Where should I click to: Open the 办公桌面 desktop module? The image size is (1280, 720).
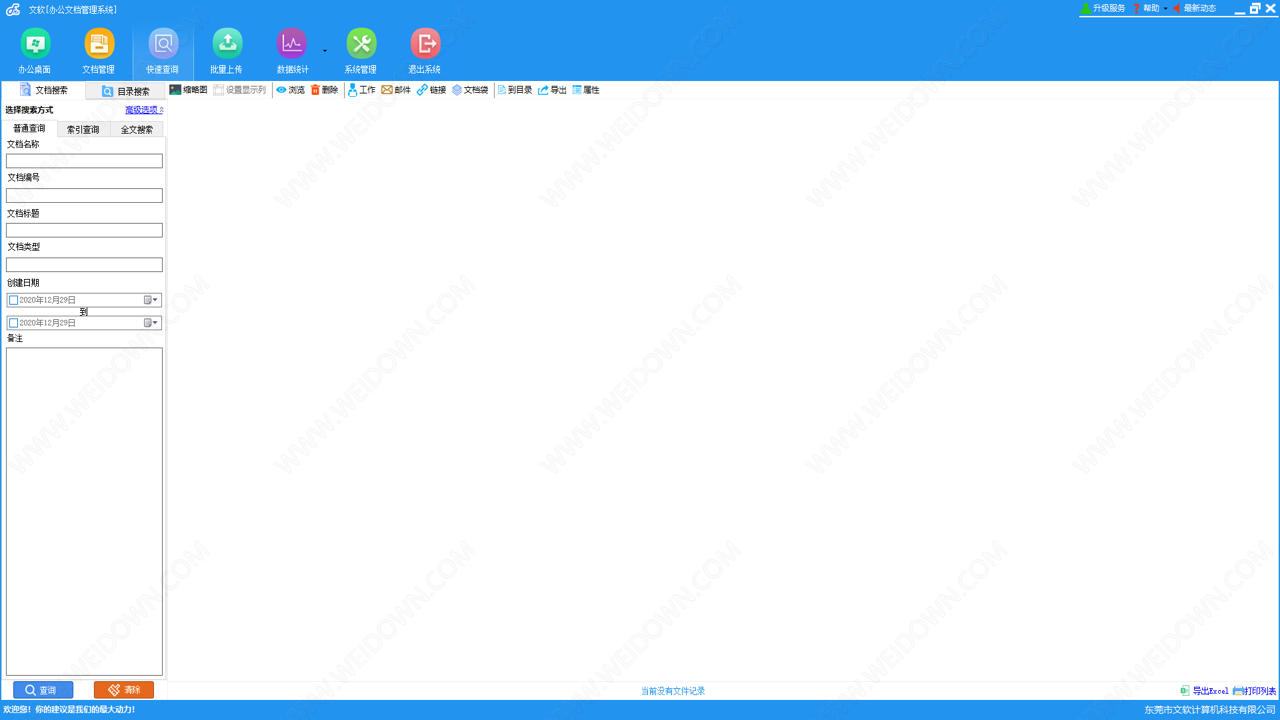tap(35, 51)
